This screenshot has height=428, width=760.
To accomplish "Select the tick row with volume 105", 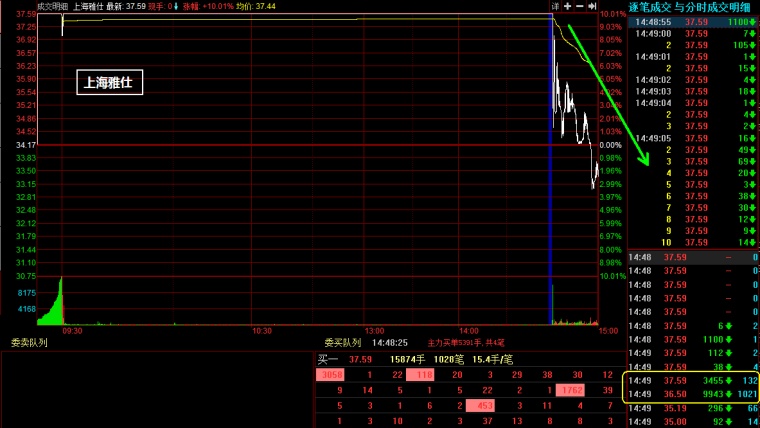I will click(x=694, y=45).
